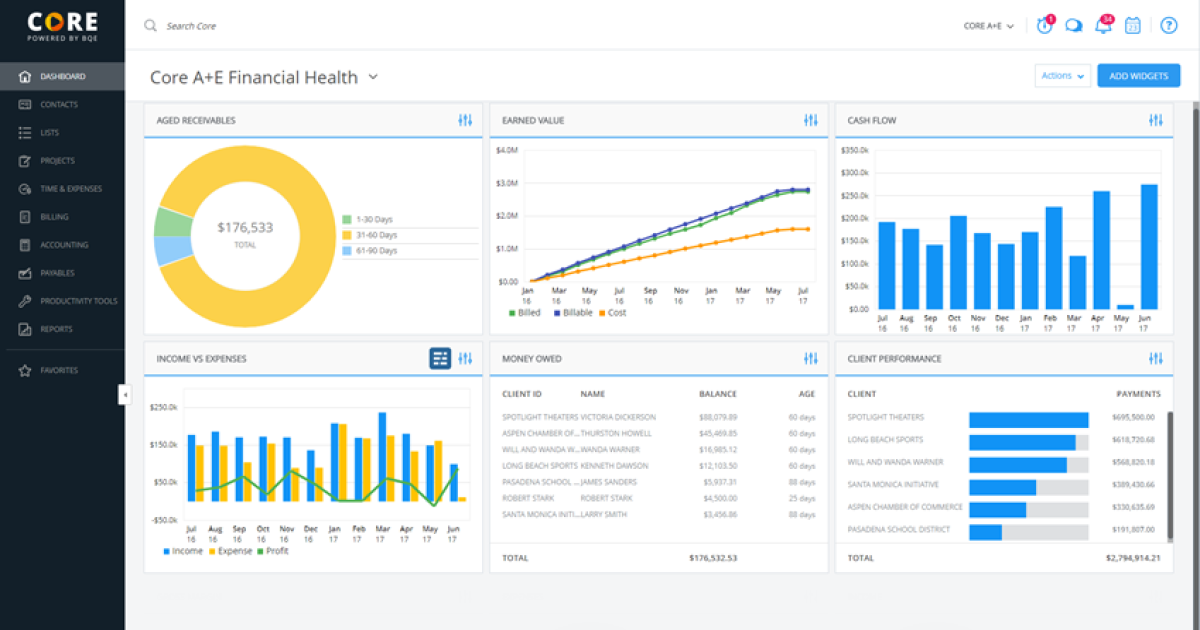The height and width of the screenshot is (630, 1200).
Task: Open the Accounting menu item
Action: (x=62, y=244)
